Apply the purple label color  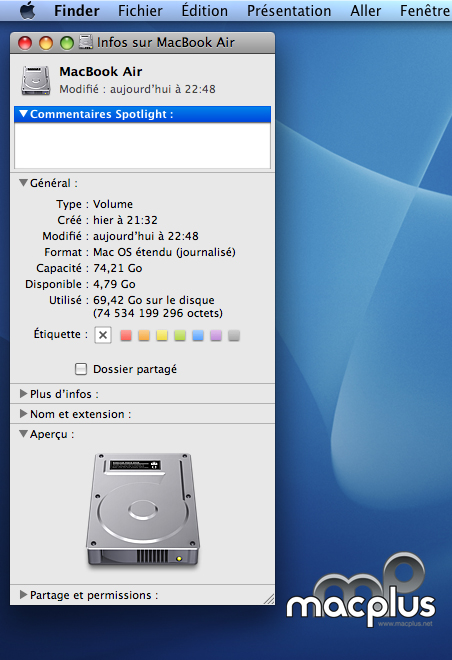(x=216, y=335)
